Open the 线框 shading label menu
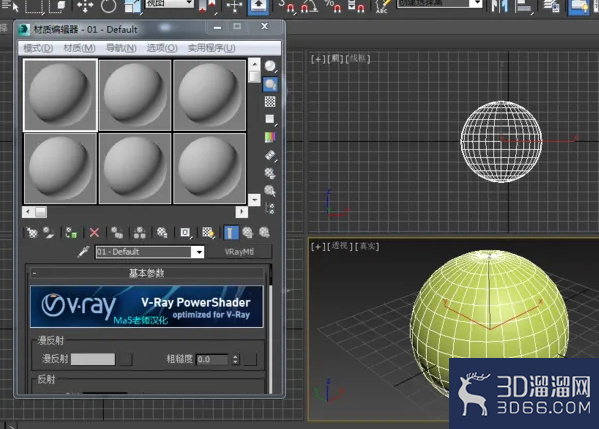 click(x=358, y=59)
